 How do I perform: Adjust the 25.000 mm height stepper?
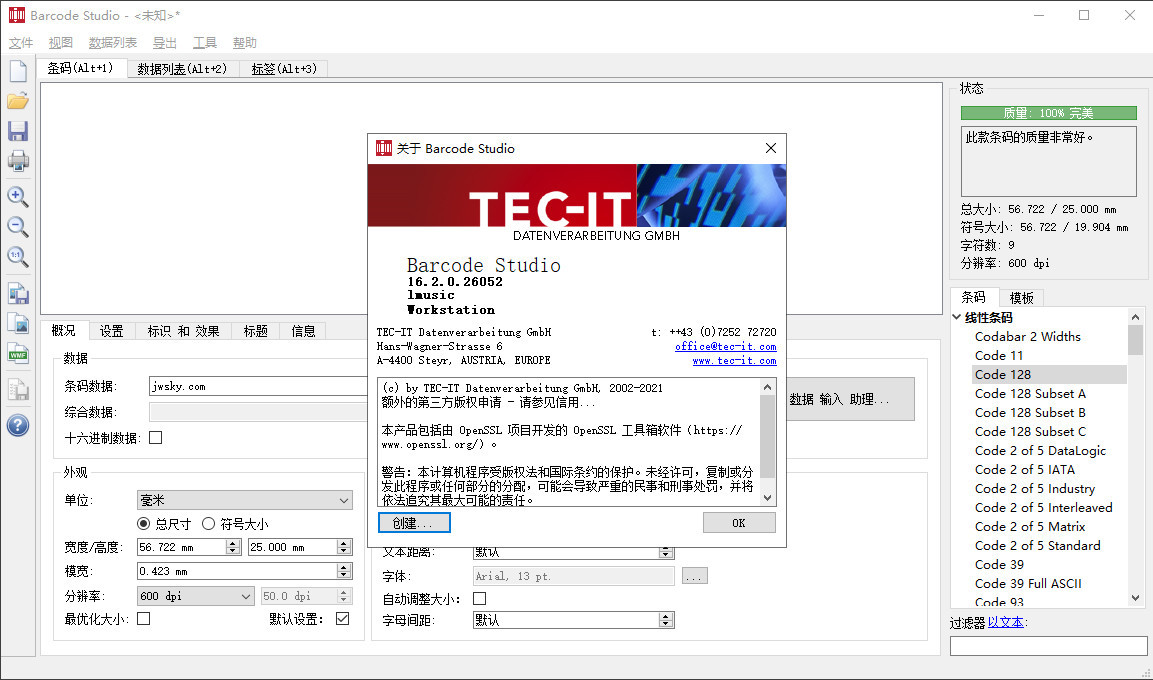343,547
